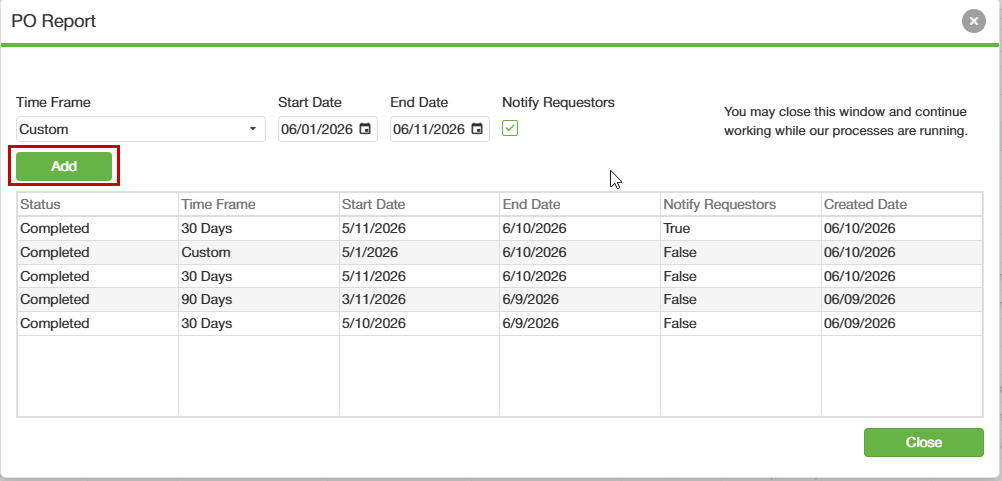The height and width of the screenshot is (481, 1002).
Task: Open the Start Date calendar picker icon
Action: [365, 129]
